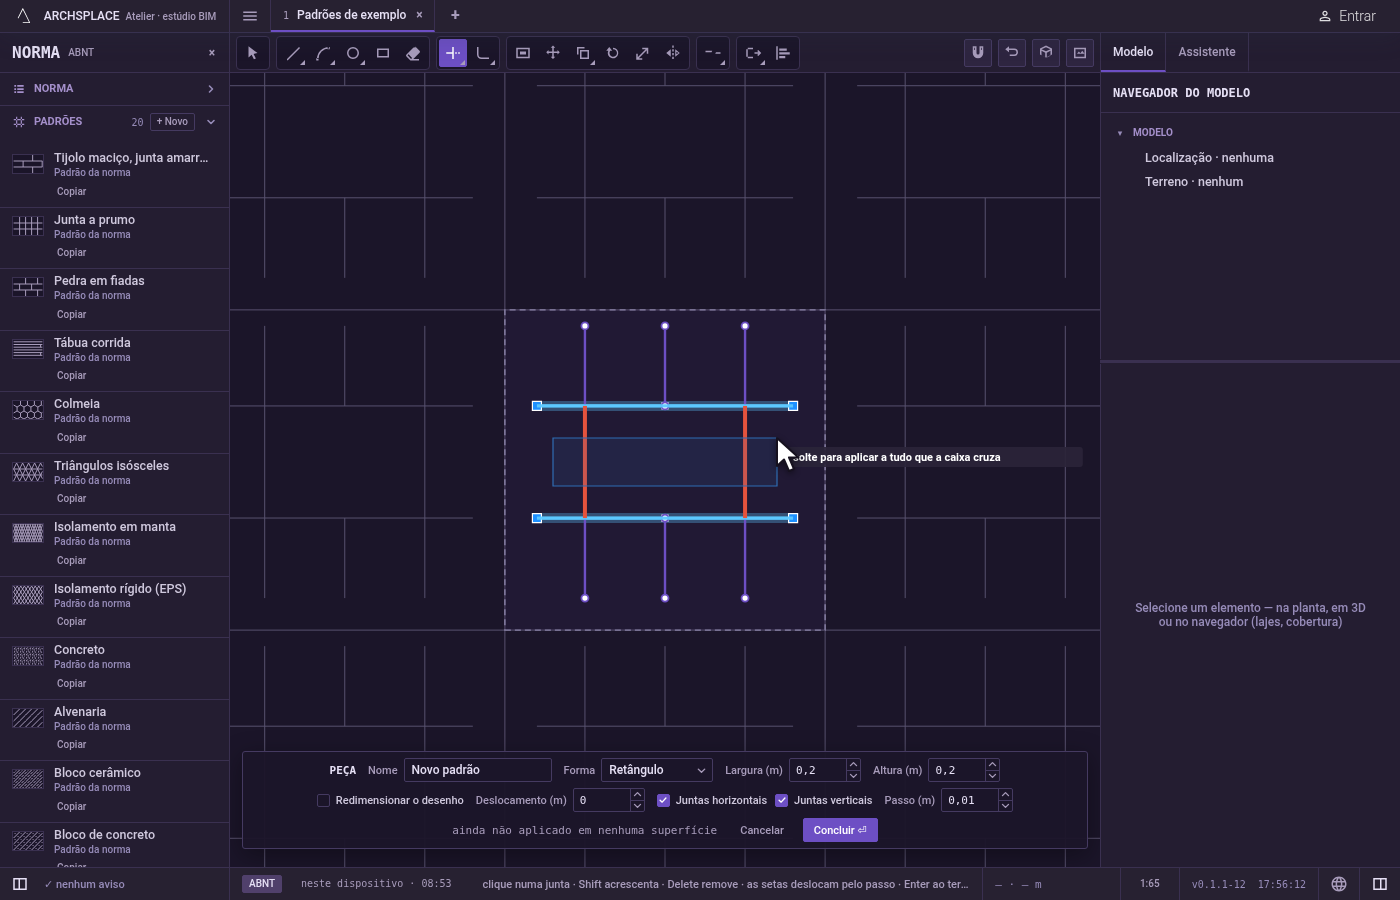
Task: Expand the NORMA section arrow
Action: [211, 89]
